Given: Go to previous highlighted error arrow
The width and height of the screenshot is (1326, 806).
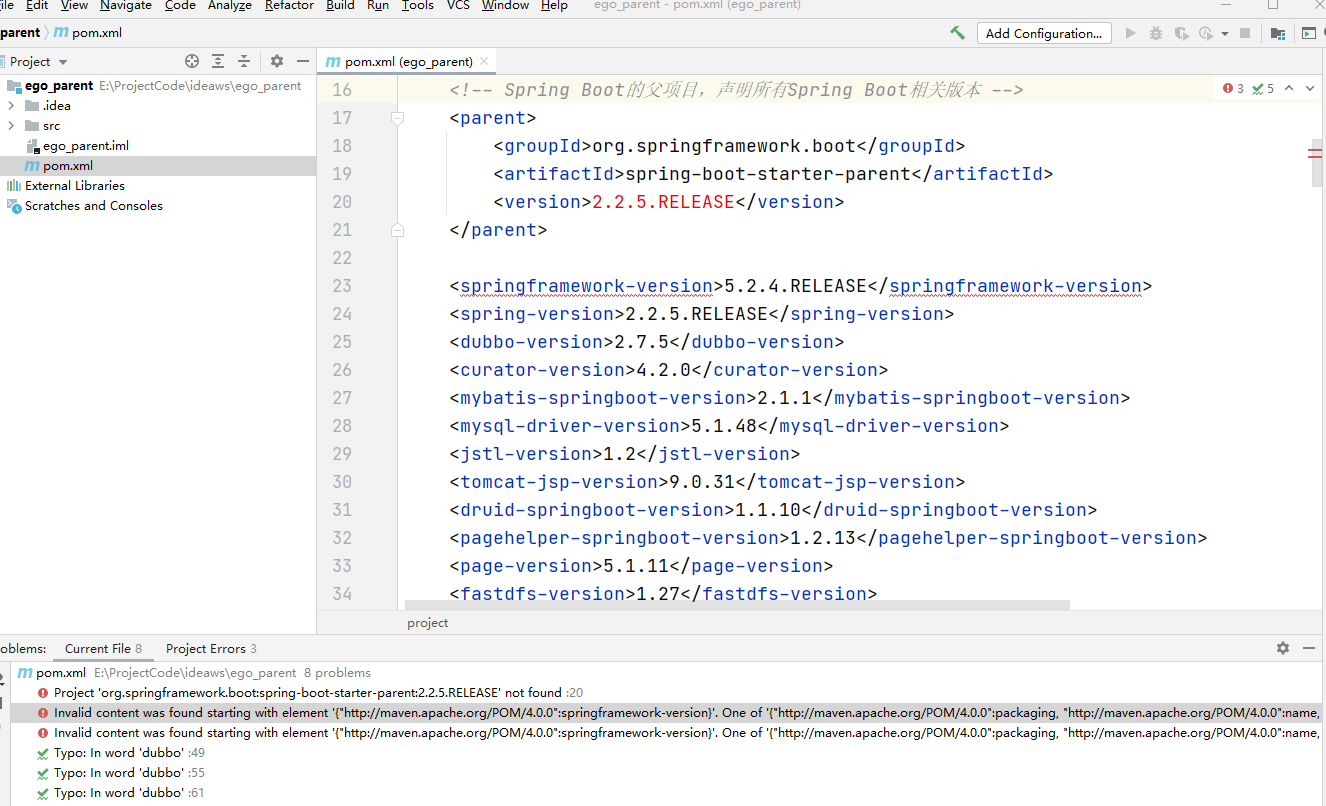Looking at the screenshot, I should pyautogui.click(x=1289, y=88).
